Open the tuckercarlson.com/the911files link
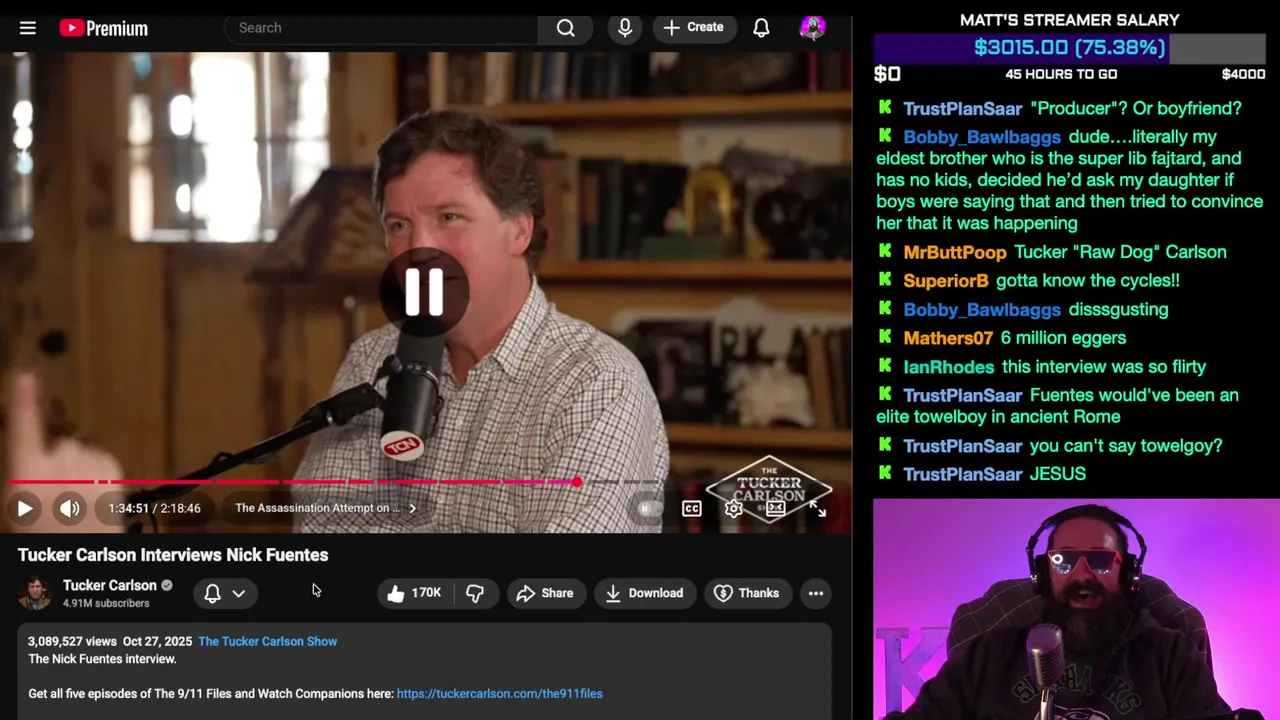The image size is (1280, 720). pyautogui.click(x=499, y=693)
